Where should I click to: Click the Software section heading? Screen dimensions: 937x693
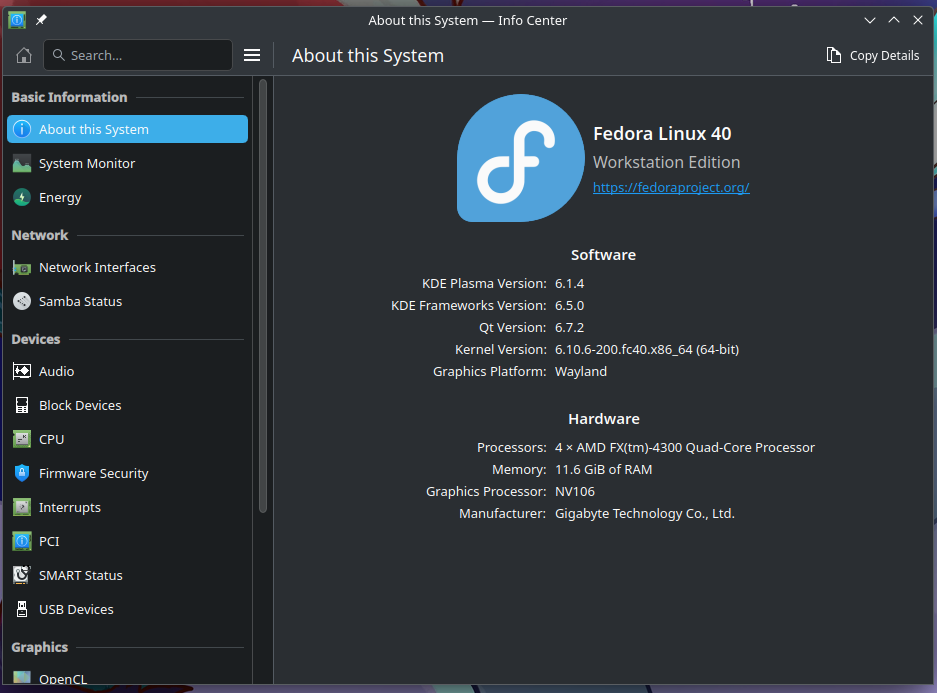coord(604,255)
